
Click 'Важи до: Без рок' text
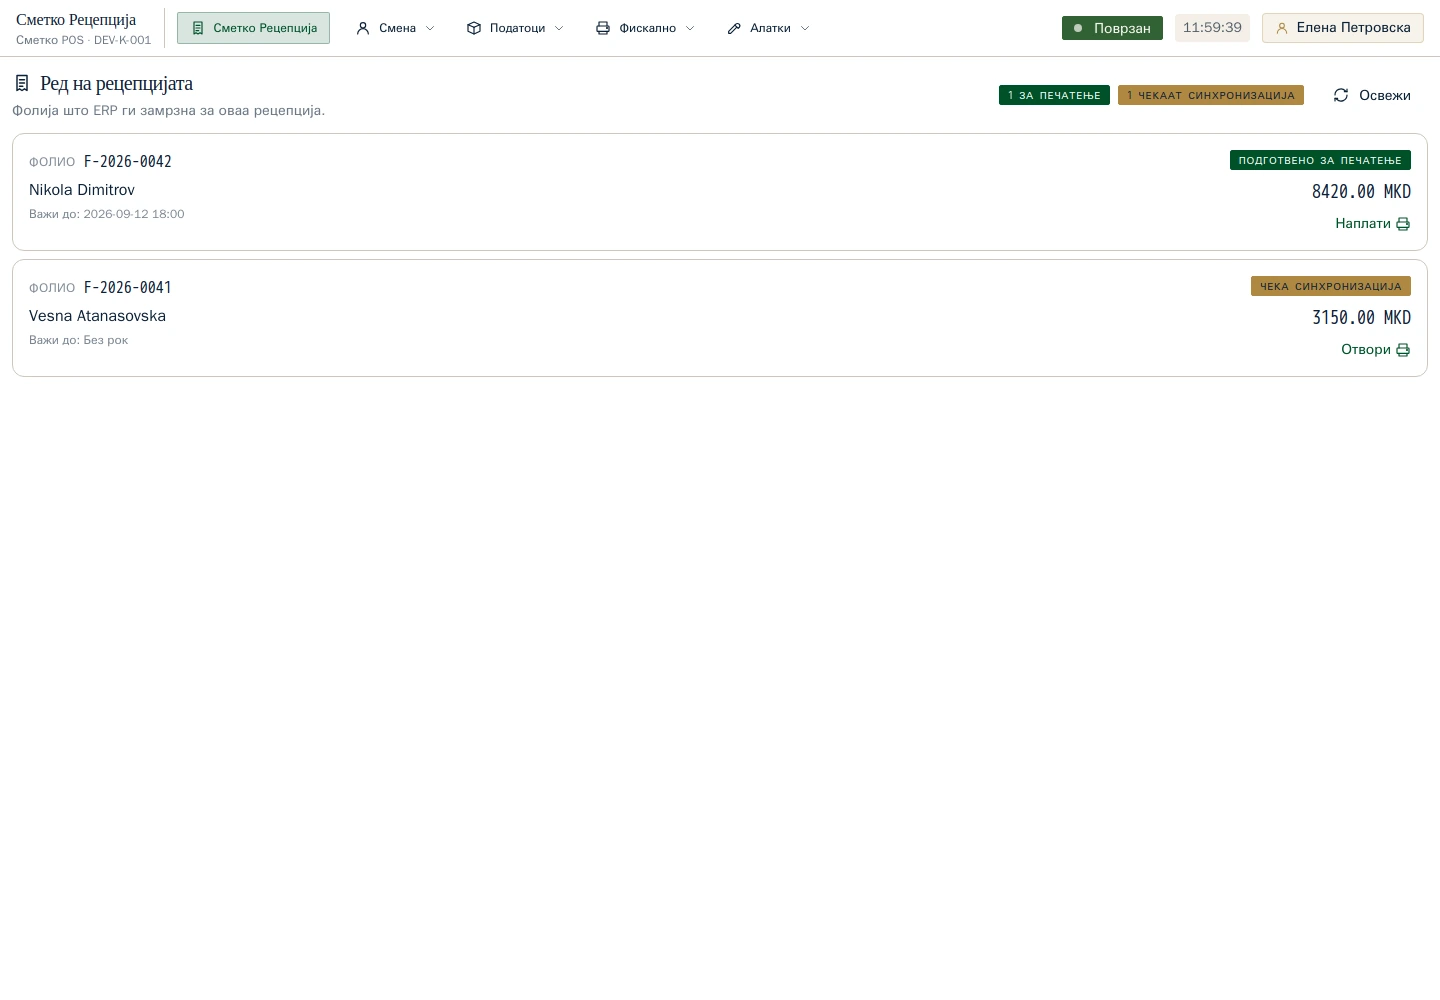pyautogui.click(x=79, y=340)
